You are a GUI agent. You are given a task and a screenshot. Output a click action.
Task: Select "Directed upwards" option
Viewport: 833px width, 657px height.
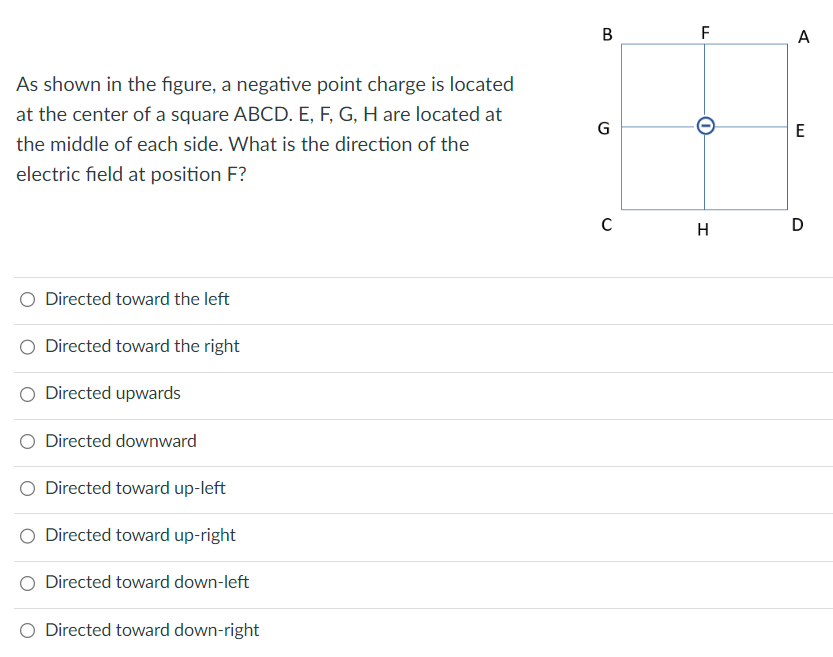[111, 393]
